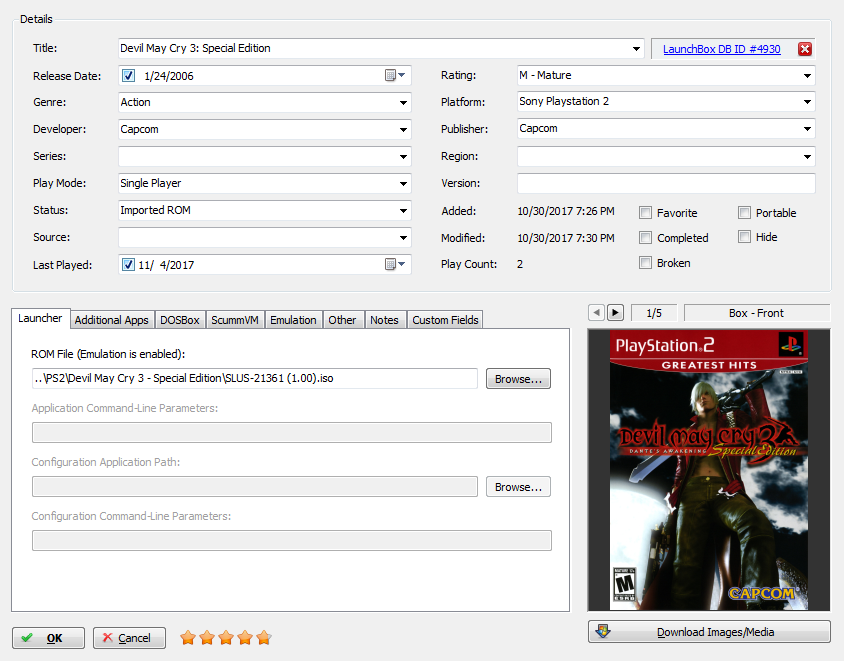This screenshot has width=844, height=661.
Task: Expand the Title dropdown
Action: point(636,48)
